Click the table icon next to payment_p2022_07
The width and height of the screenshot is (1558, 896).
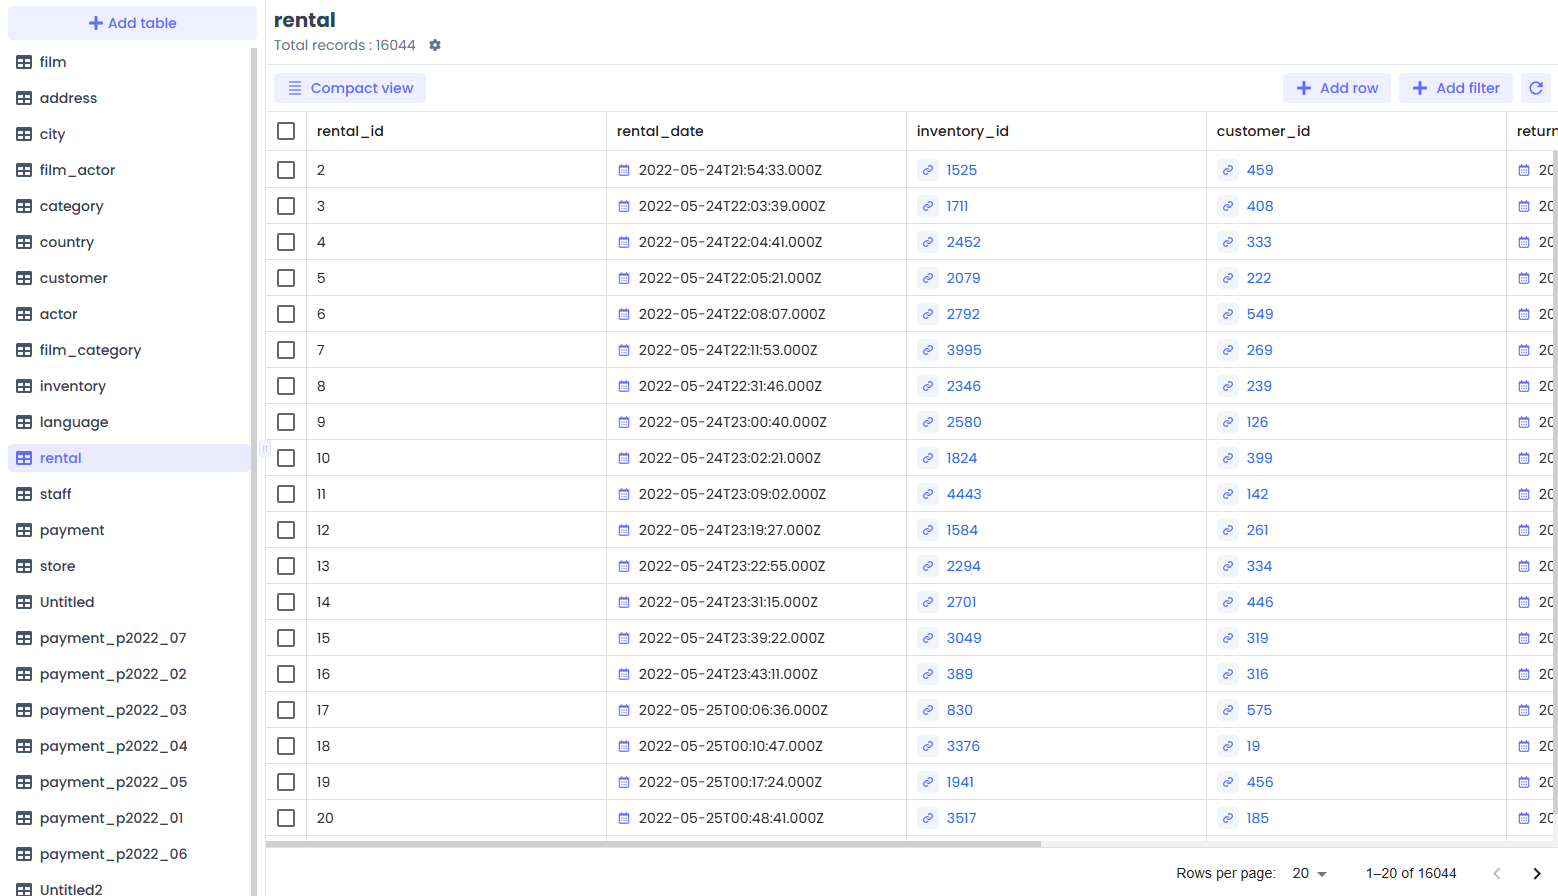point(24,638)
